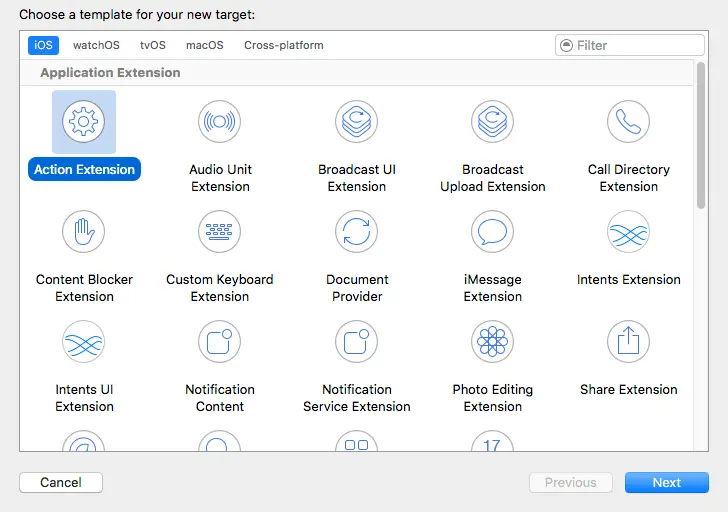Image resolution: width=728 pixels, height=512 pixels.
Task: Pick the Document Provider template icon
Action: 357,232
